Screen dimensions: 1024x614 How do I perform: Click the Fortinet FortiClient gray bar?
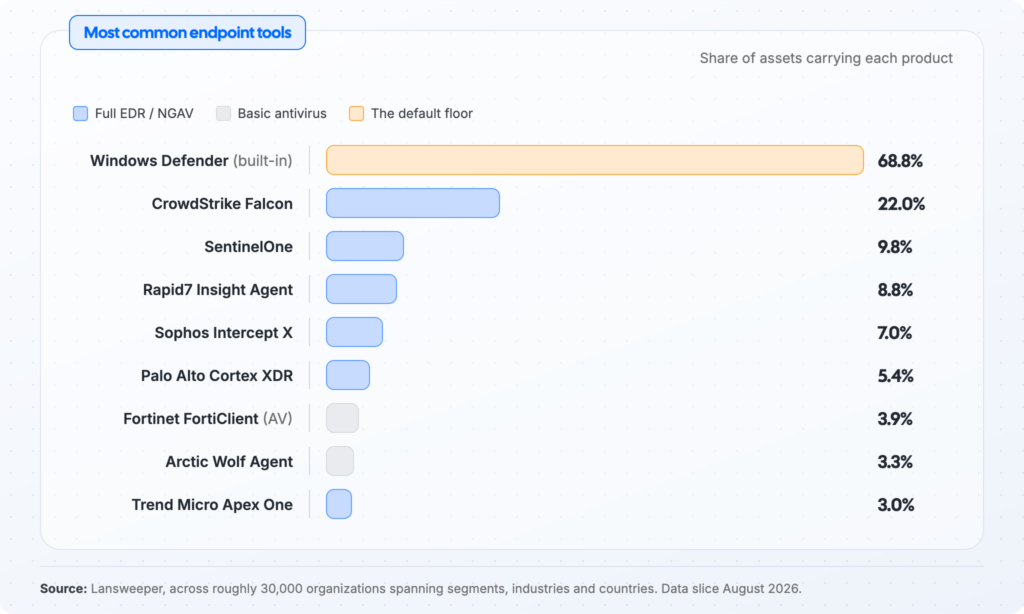[342, 419]
